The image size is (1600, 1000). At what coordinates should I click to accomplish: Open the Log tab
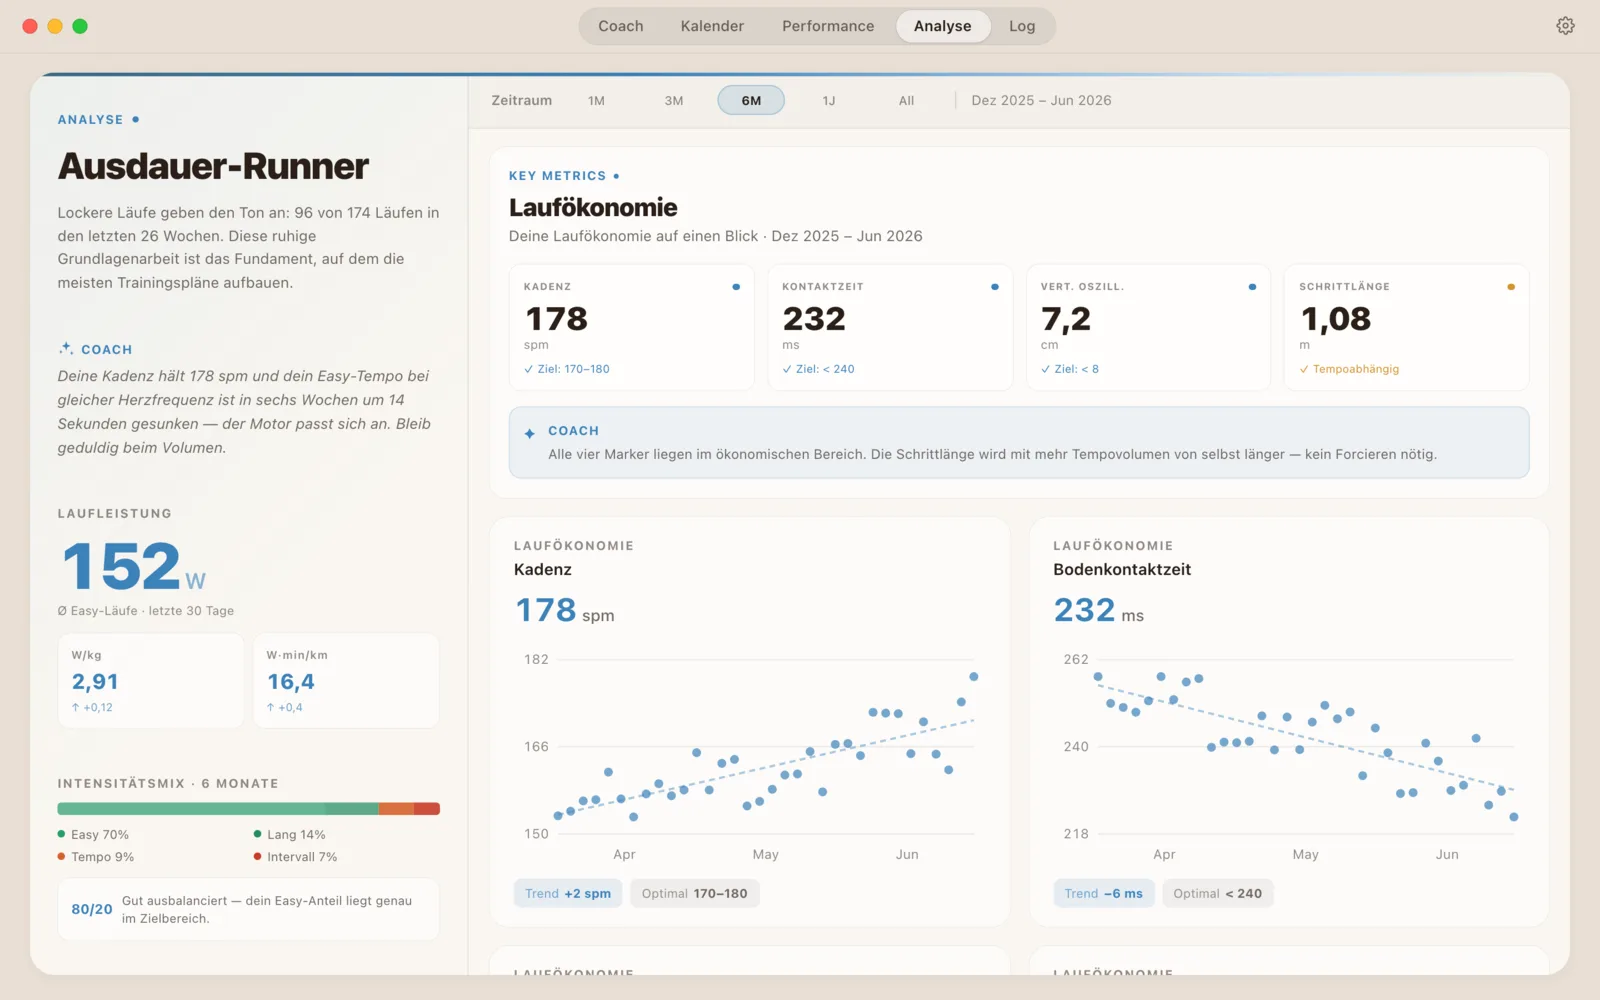(1022, 26)
